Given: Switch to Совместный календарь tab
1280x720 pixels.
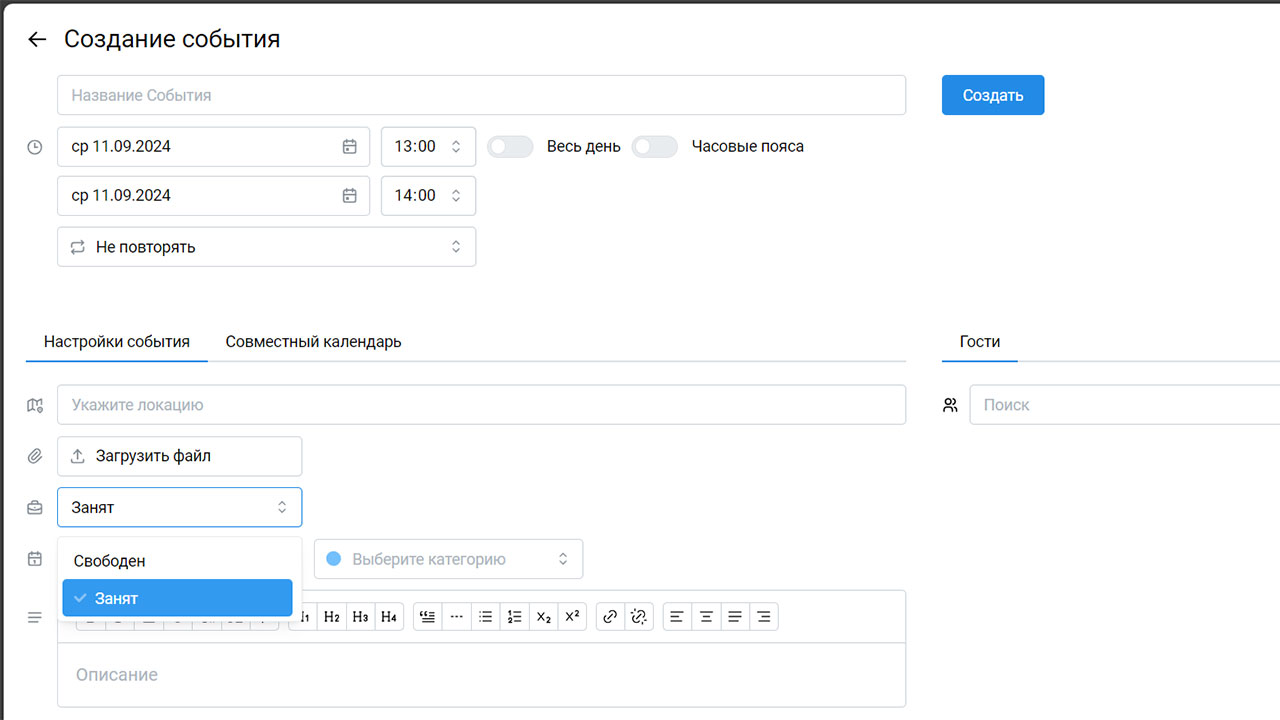Looking at the screenshot, I should (313, 342).
